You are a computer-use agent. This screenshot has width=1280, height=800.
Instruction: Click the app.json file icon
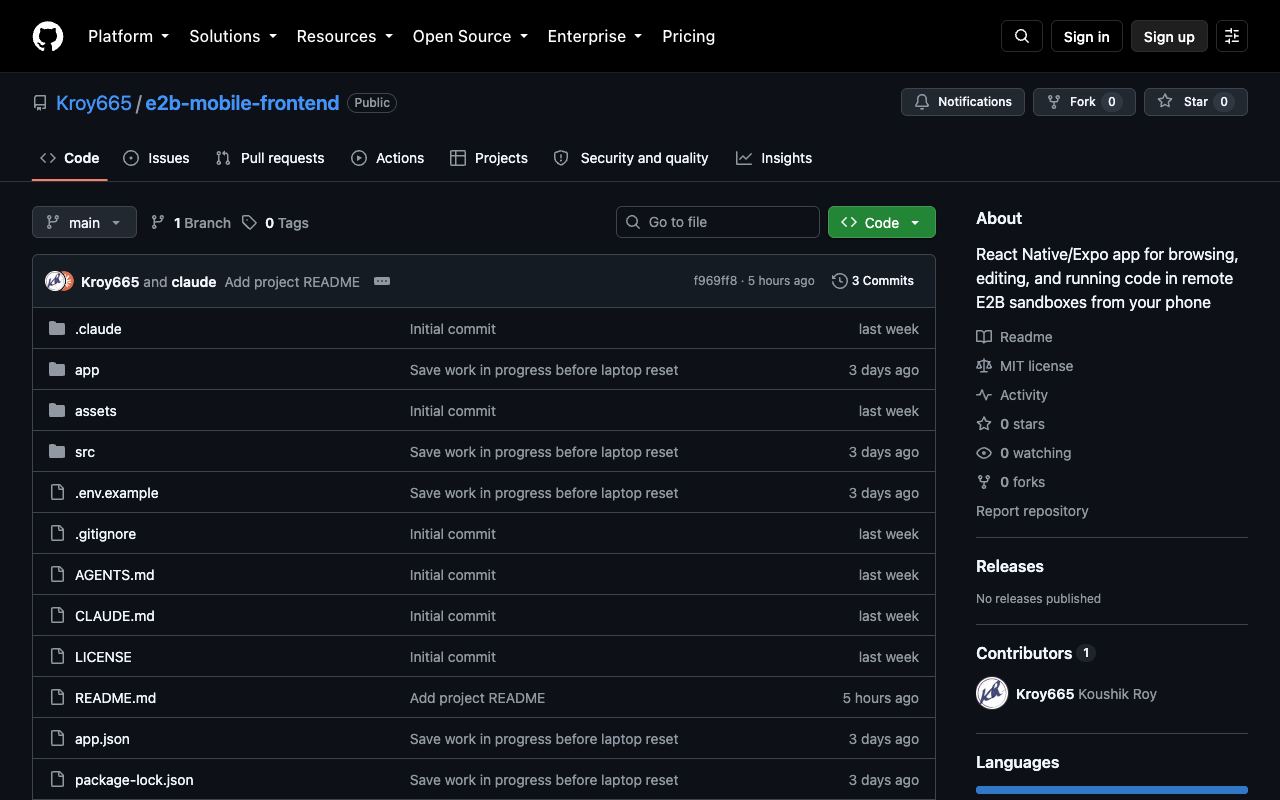pos(57,739)
